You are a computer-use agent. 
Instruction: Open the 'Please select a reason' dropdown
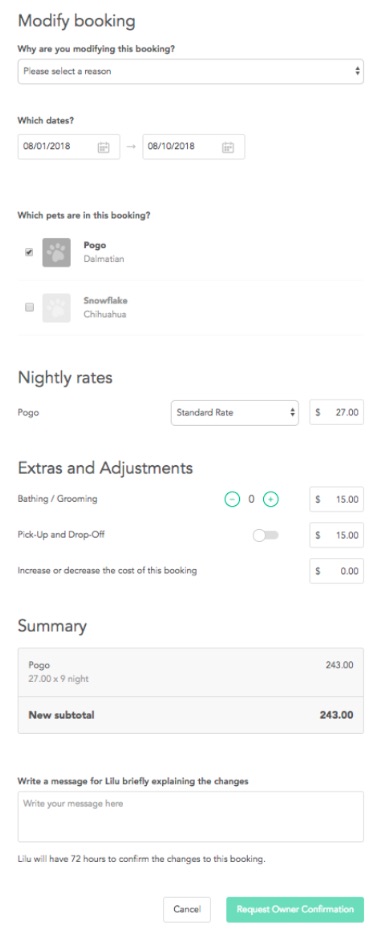[x=190, y=71]
